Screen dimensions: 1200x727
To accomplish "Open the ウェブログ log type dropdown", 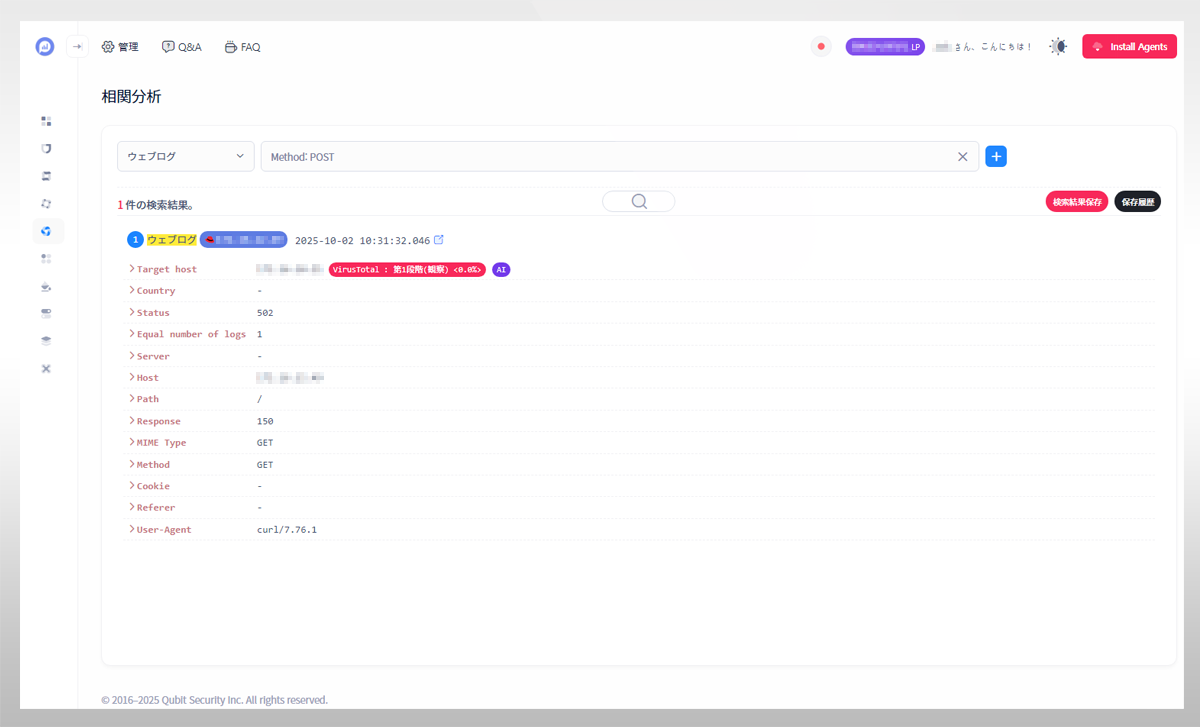I will point(186,157).
